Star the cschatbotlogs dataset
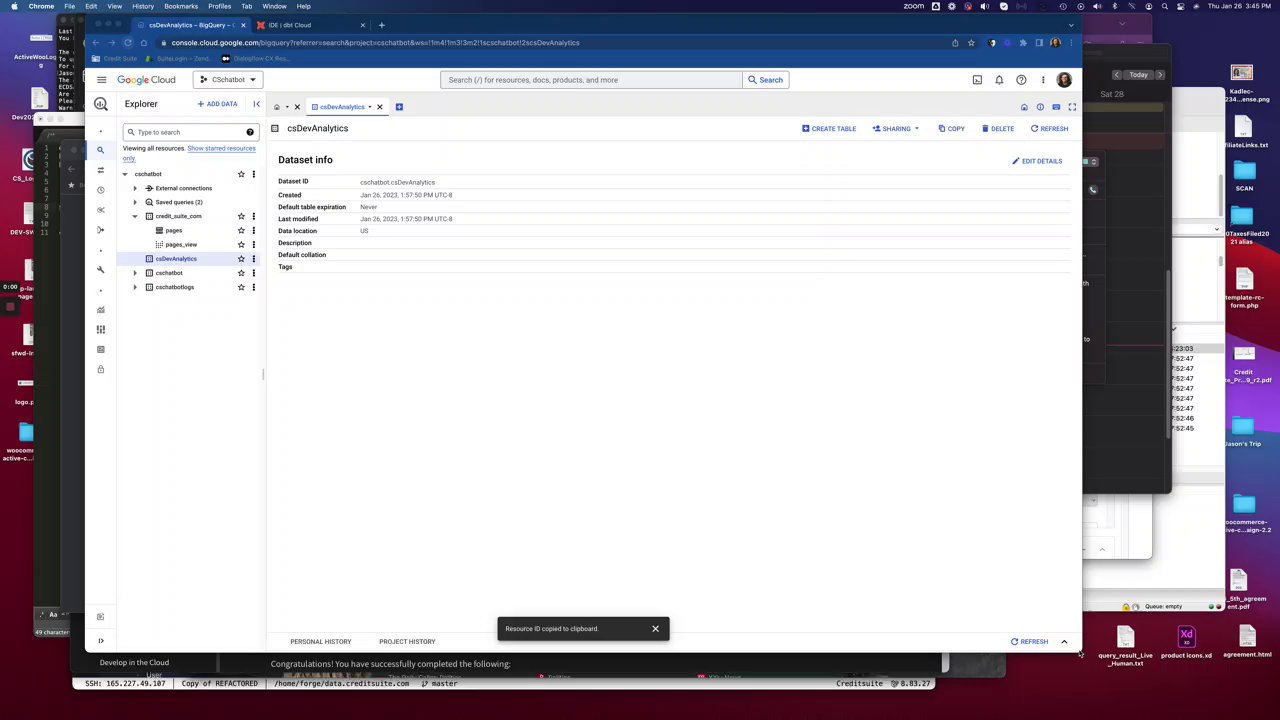 pos(241,287)
